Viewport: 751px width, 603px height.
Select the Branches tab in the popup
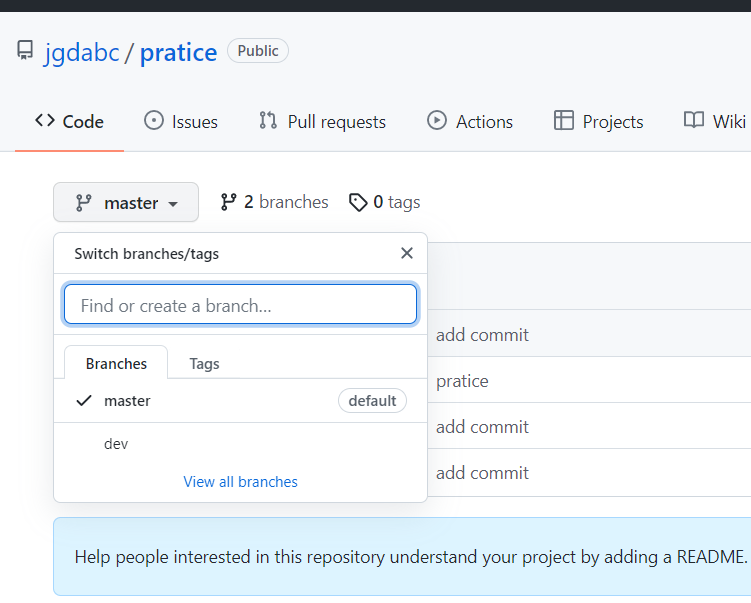click(x=116, y=364)
